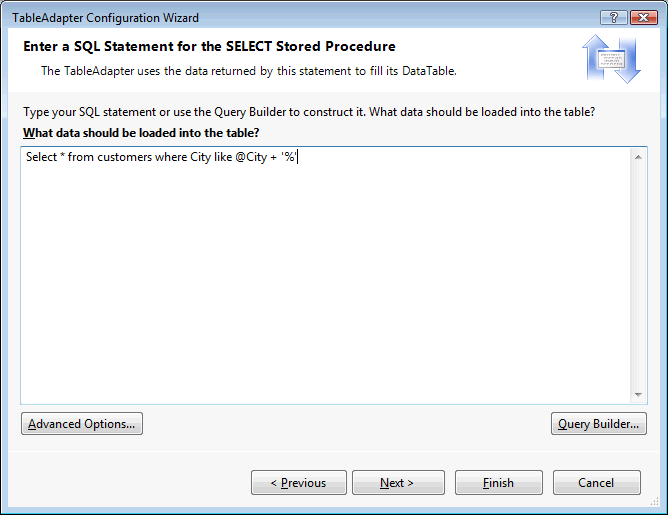This screenshot has width=668, height=515.
Task: Click the SQL box vertical scrollbar track
Action: pyautogui.click(x=637, y=275)
